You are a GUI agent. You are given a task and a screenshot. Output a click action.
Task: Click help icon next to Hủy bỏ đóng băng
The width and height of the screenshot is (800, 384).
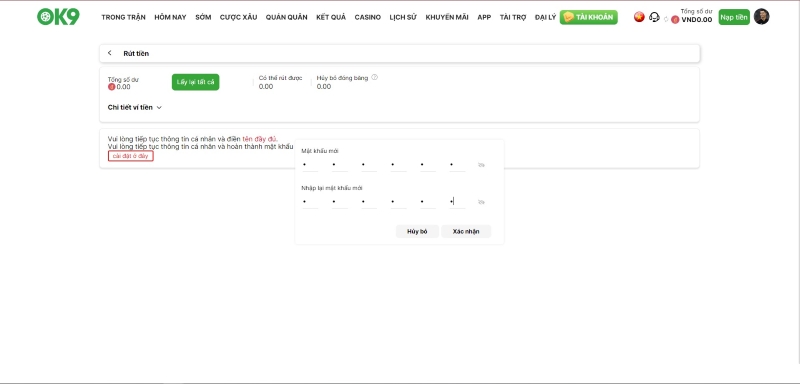(x=374, y=78)
